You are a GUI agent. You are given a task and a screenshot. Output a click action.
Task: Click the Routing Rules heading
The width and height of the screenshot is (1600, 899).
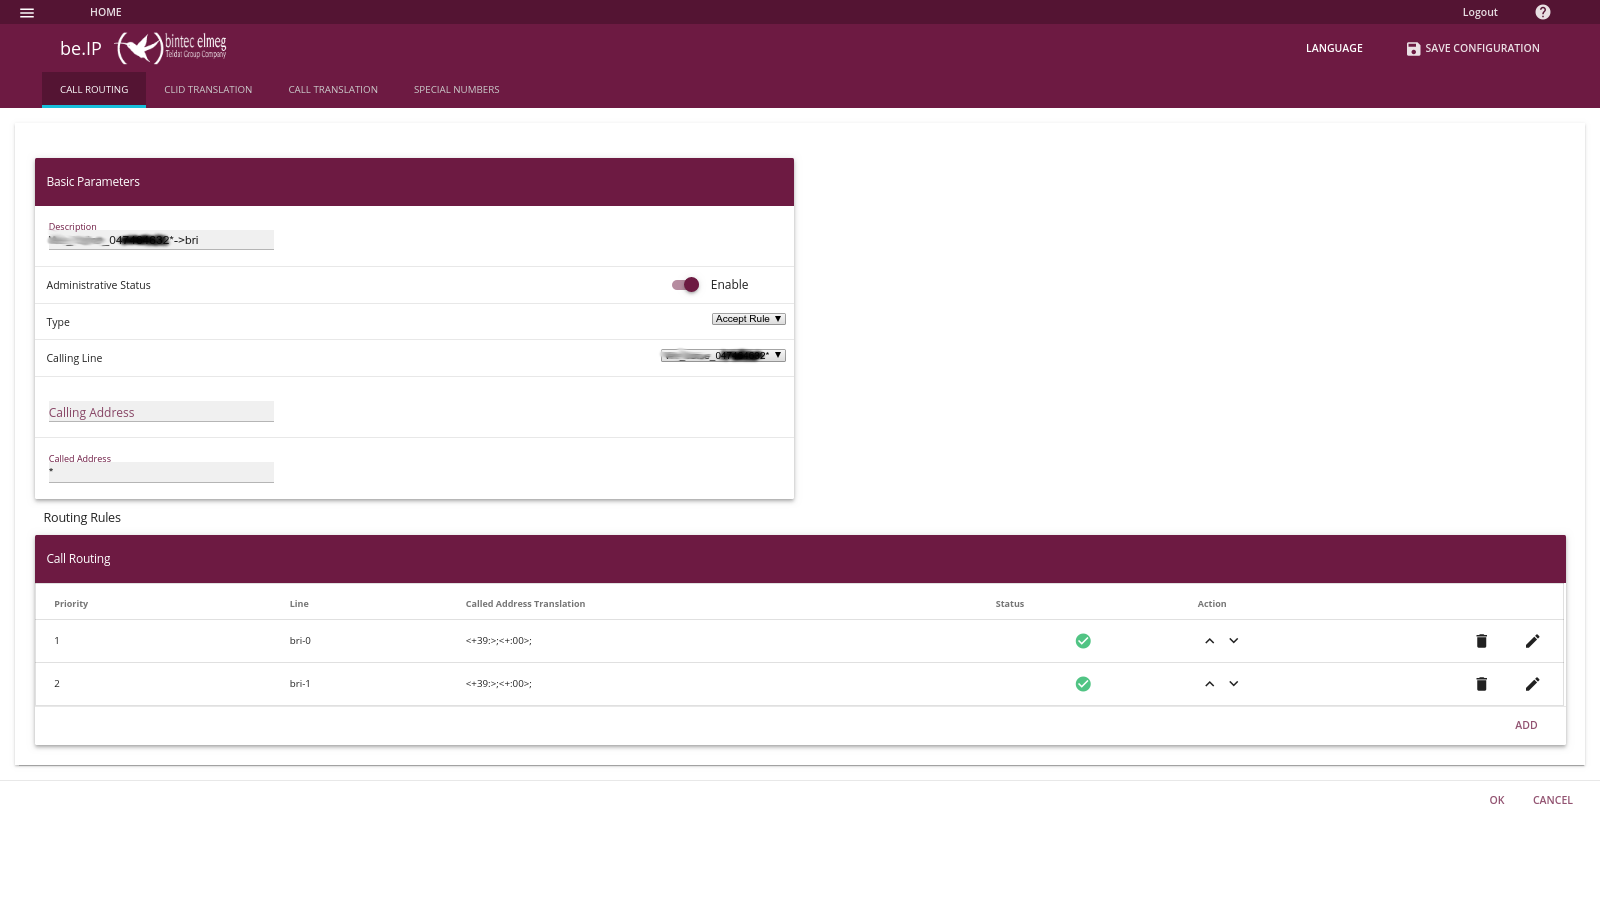[x=82, y=518]
